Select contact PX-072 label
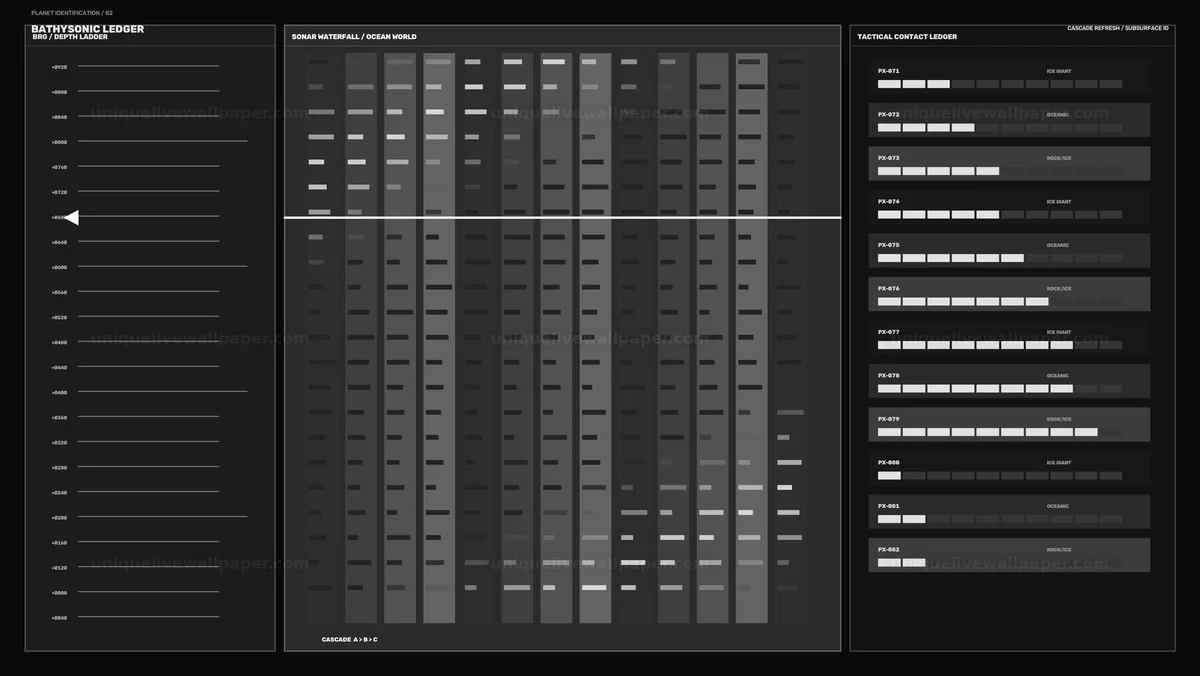 click(x=888, y=114)
